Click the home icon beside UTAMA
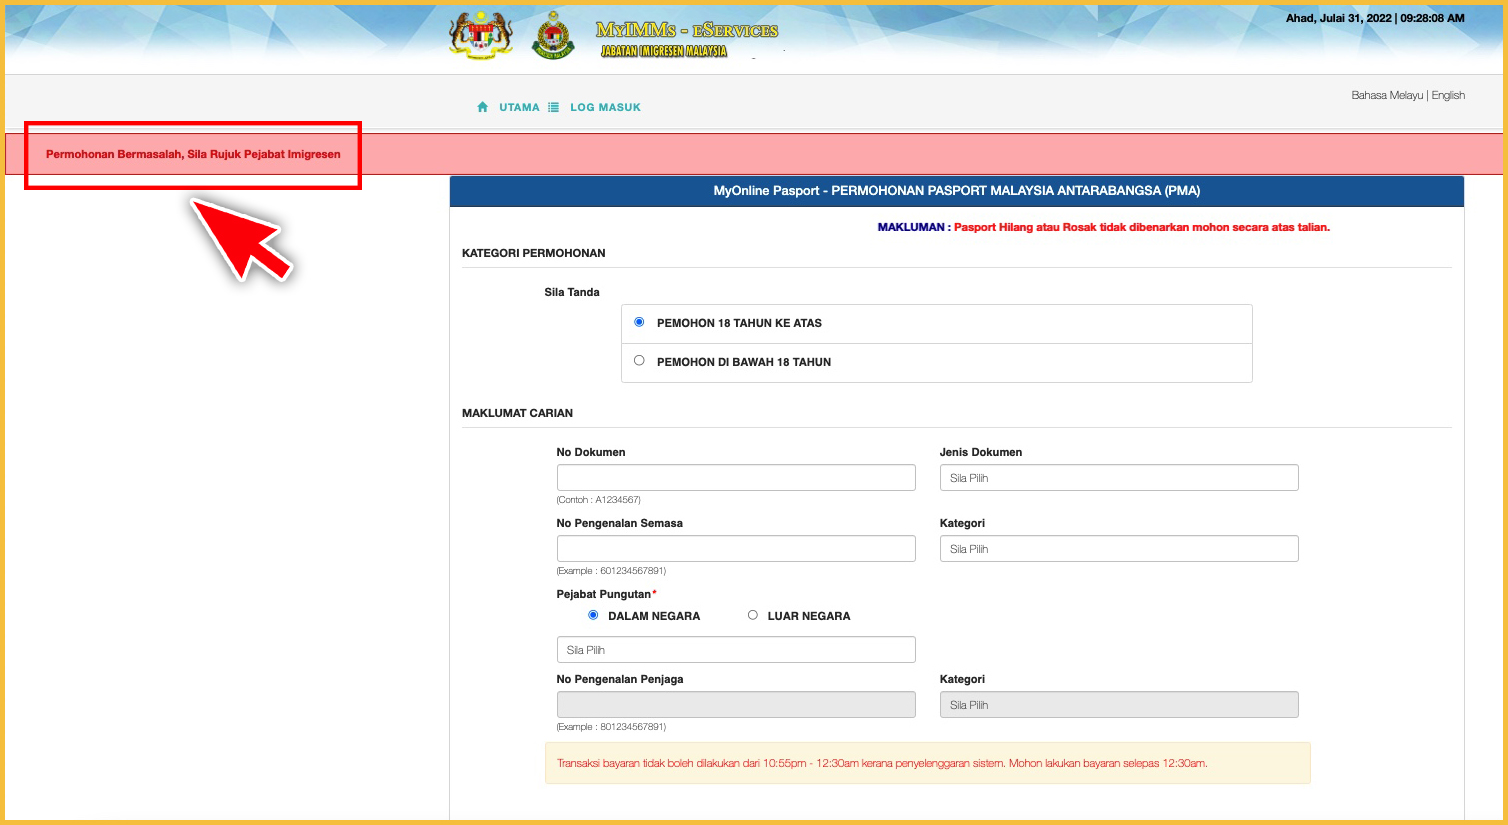Viewport: 1508px width, 825px height. [x=483, y=107]
